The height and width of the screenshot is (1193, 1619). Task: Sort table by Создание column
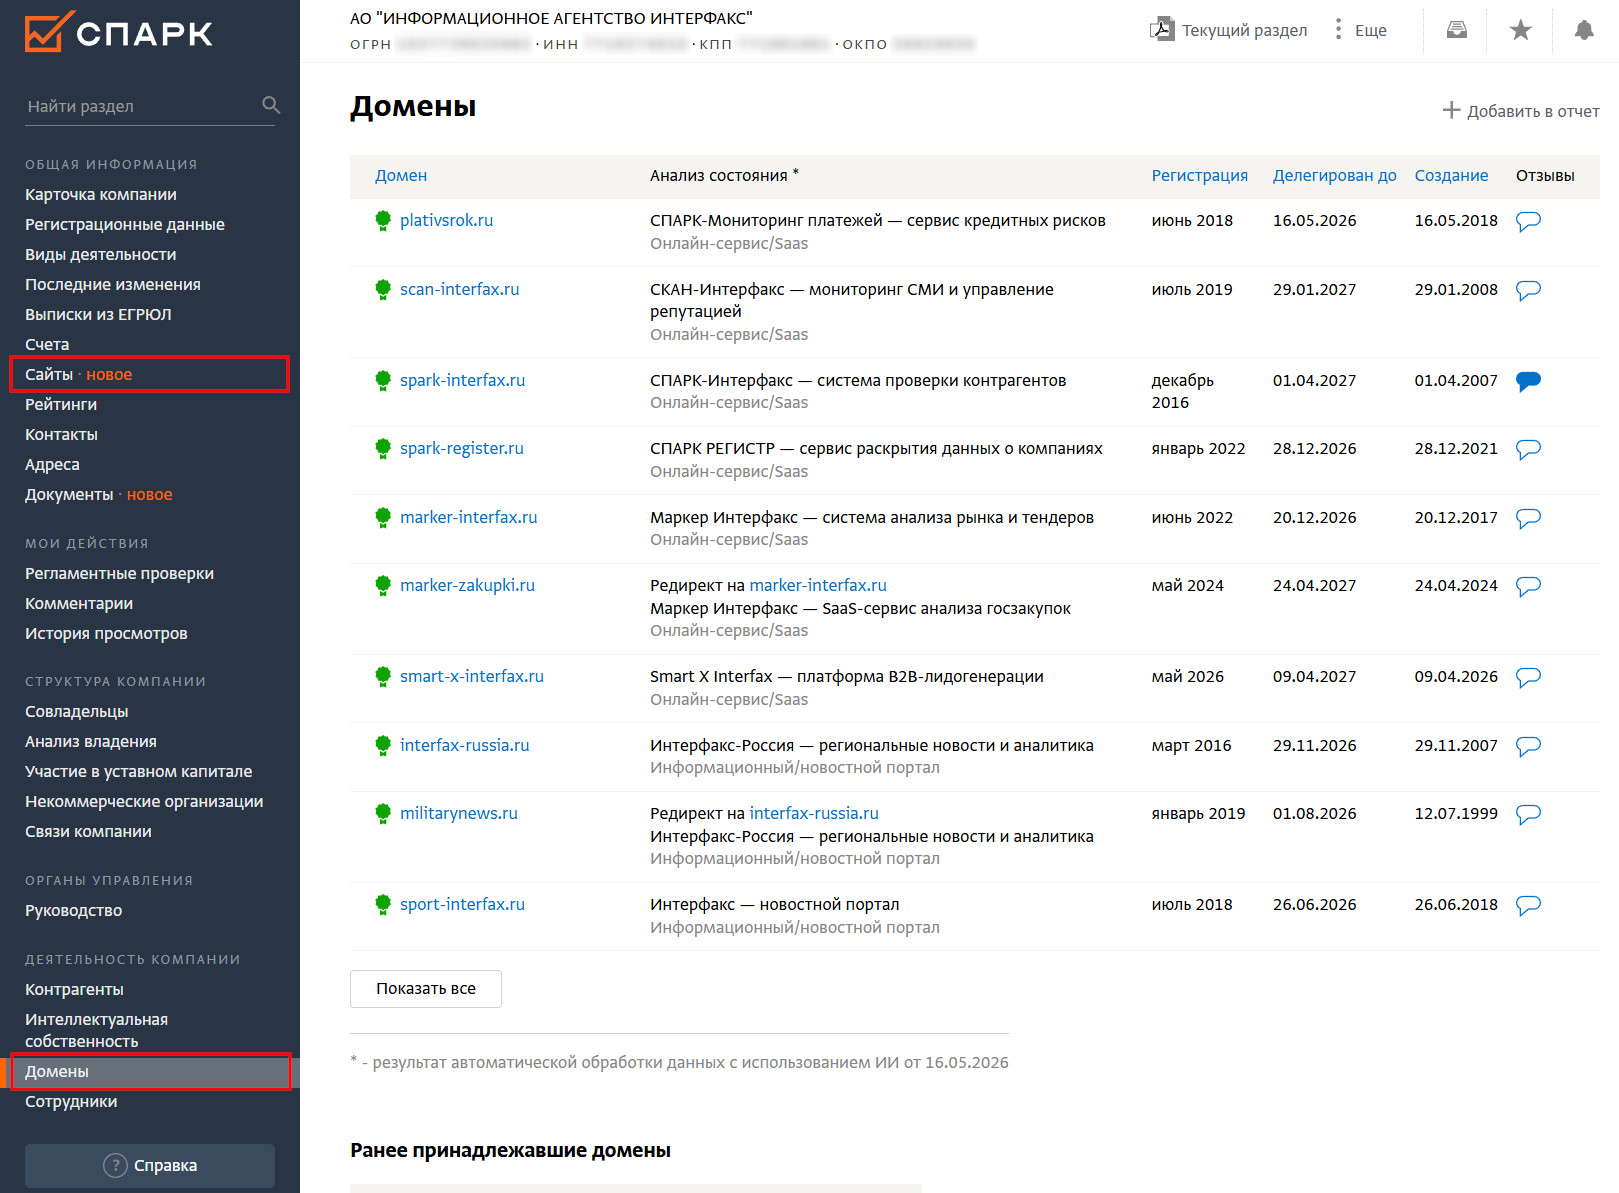coord(1451,175)
